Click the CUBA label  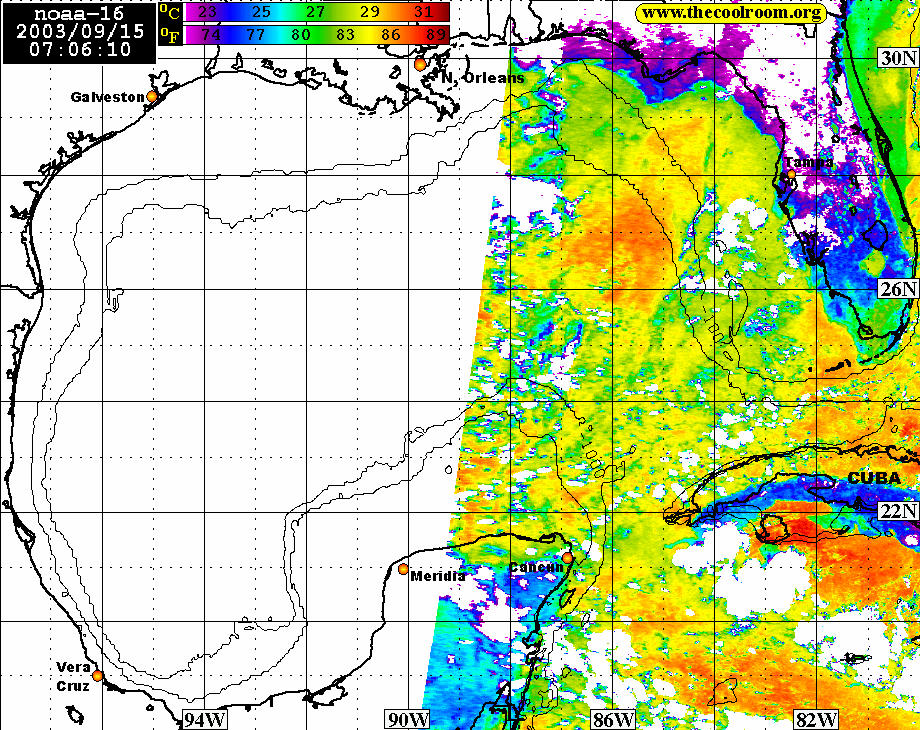click(x=874, y=478)
